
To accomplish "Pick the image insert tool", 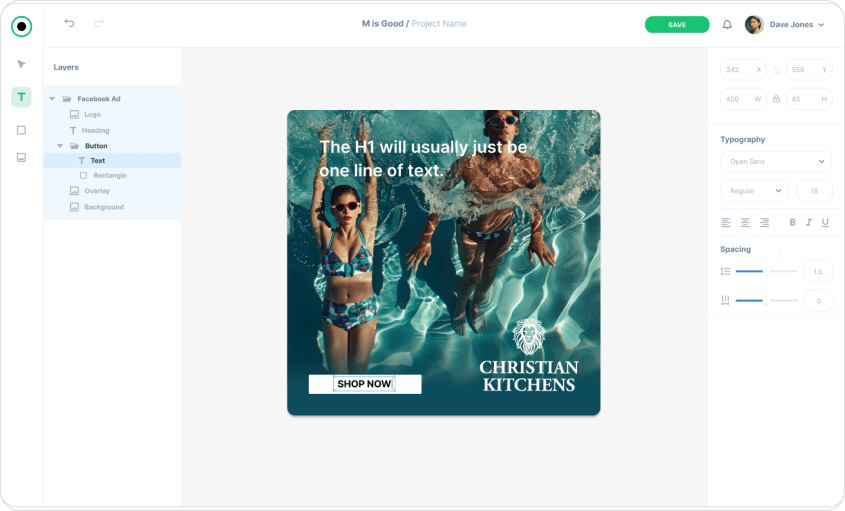I will pyautogui.click(x=21, y=157).
